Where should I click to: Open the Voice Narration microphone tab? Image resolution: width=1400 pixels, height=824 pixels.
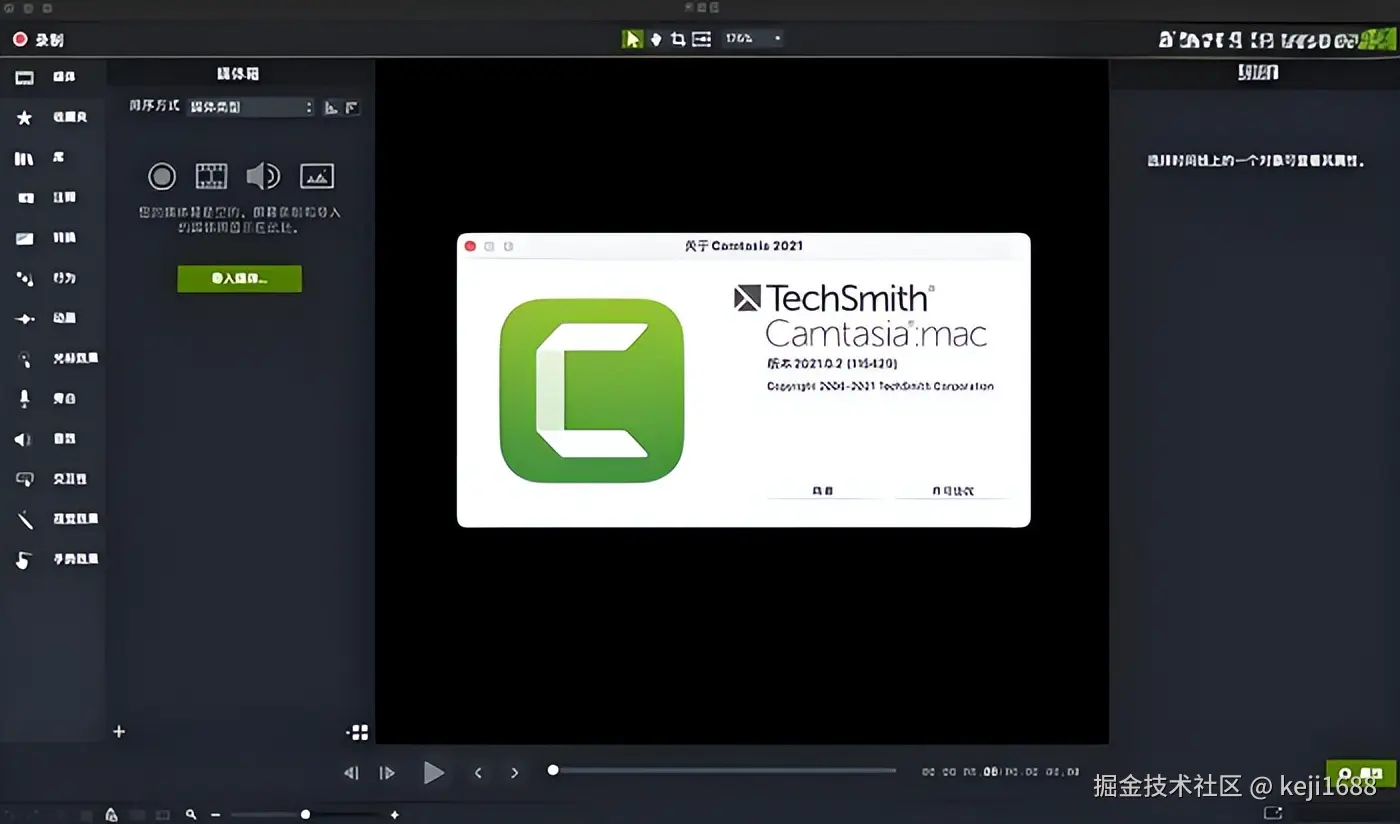(x=50, y=398)
